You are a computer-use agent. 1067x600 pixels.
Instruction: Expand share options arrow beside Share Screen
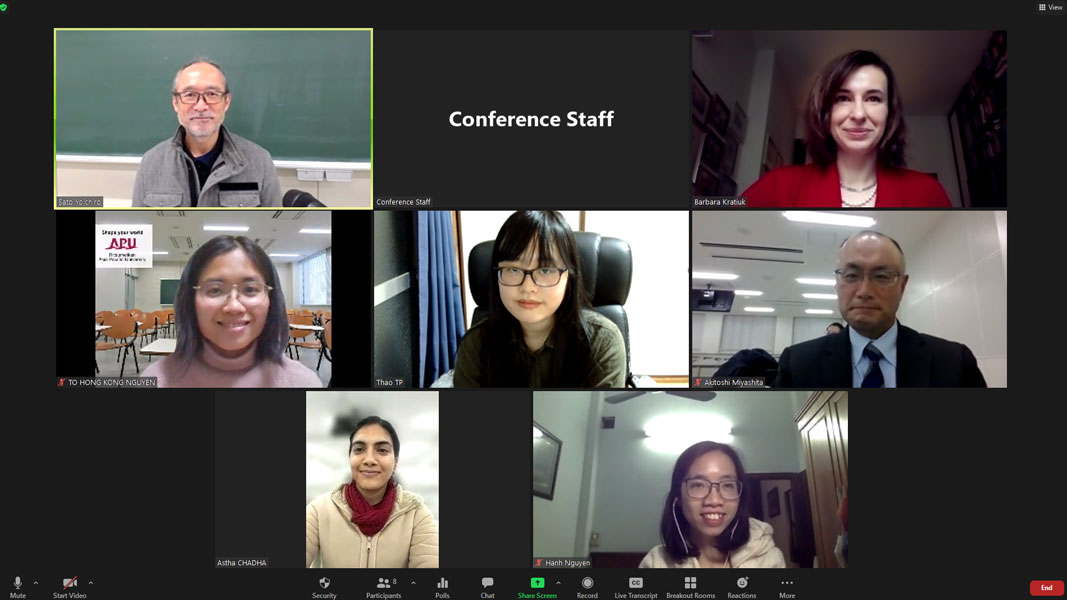(558, 583)
